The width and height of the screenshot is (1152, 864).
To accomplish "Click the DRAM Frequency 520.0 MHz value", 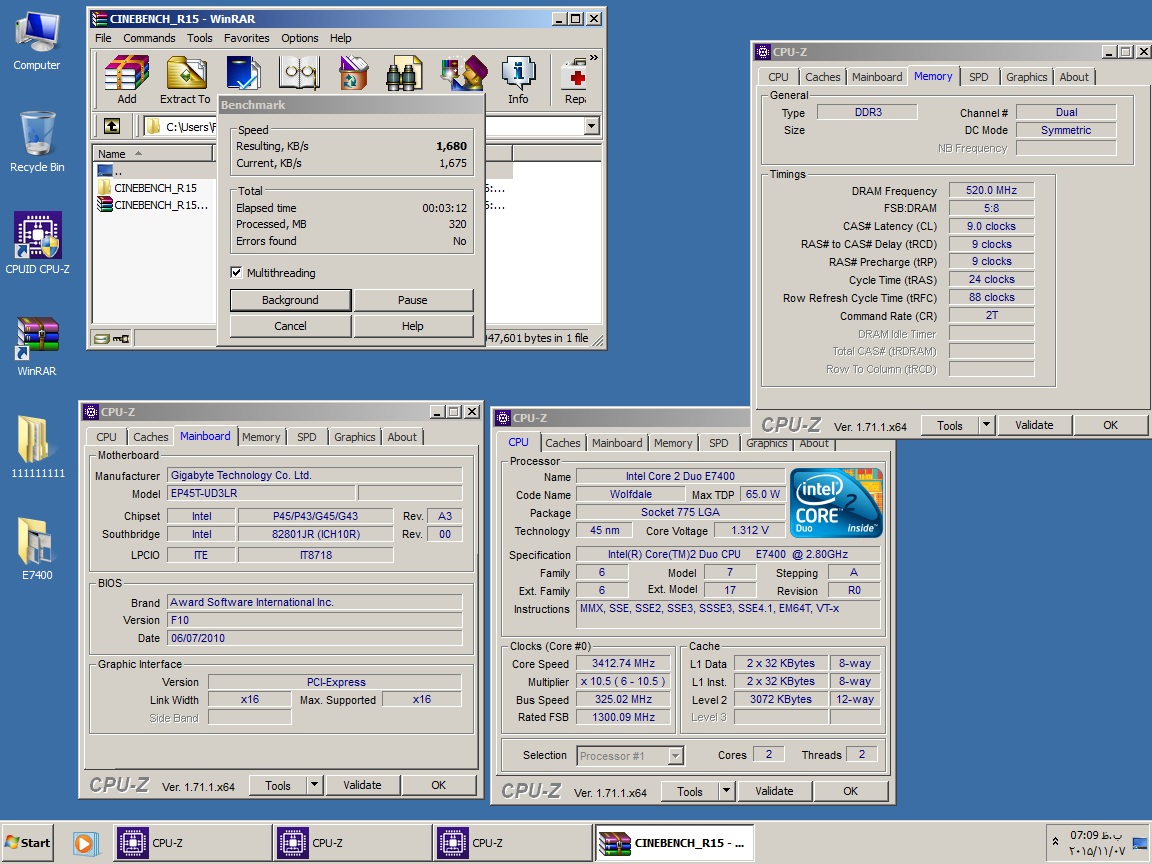I will point(991,190).
